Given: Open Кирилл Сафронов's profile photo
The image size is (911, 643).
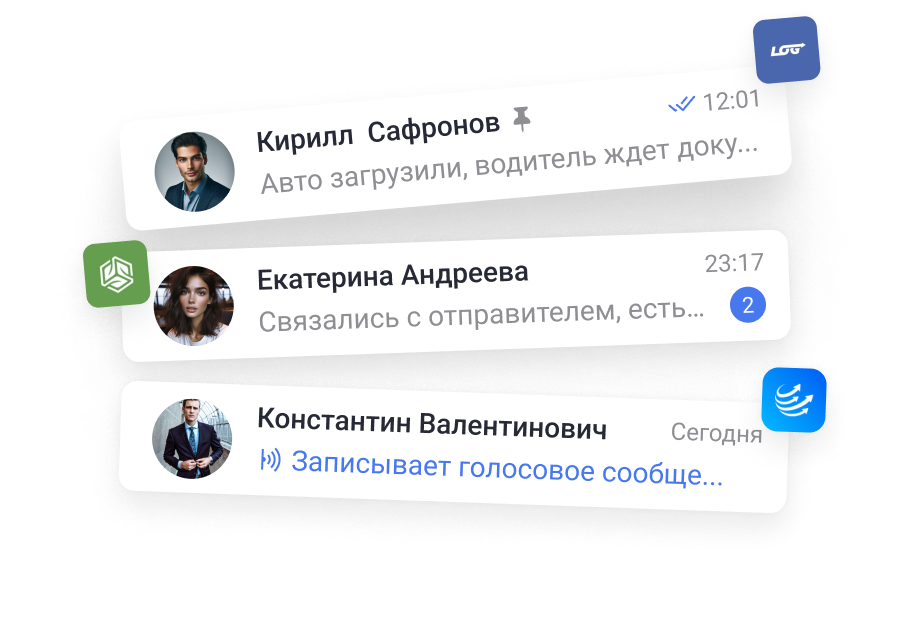Looking at the screenshot, I should pos(195,172).
